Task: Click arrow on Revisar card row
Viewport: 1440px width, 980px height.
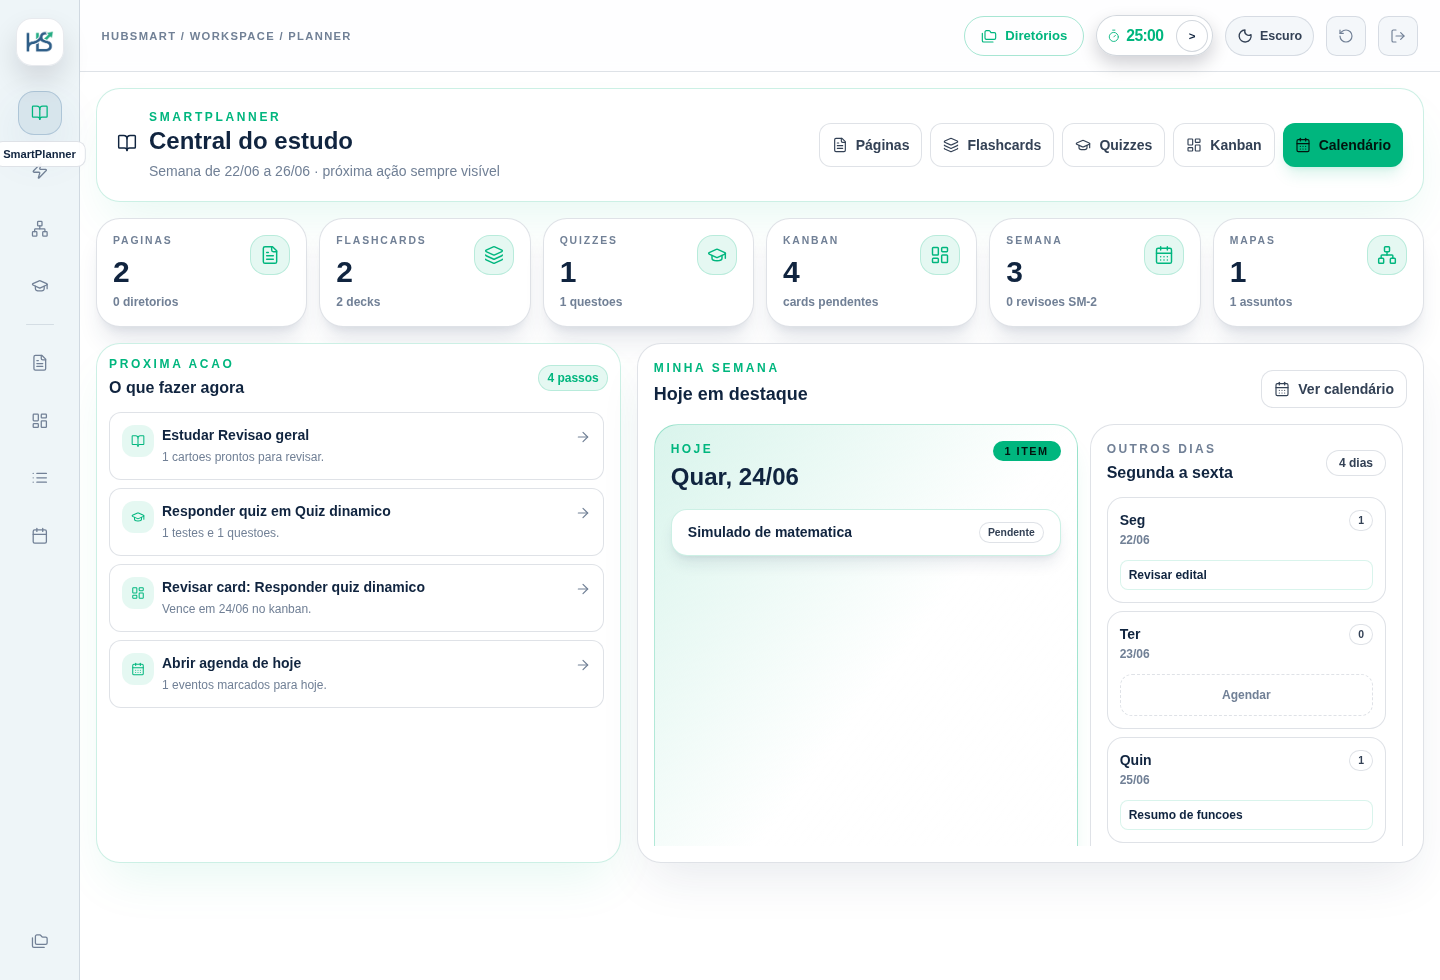Action: [583, 589]
